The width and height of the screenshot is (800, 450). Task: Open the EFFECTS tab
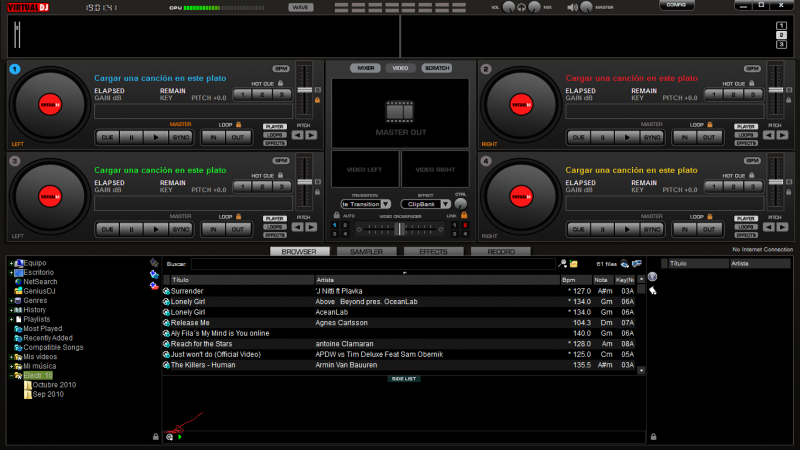click(432, 252)
